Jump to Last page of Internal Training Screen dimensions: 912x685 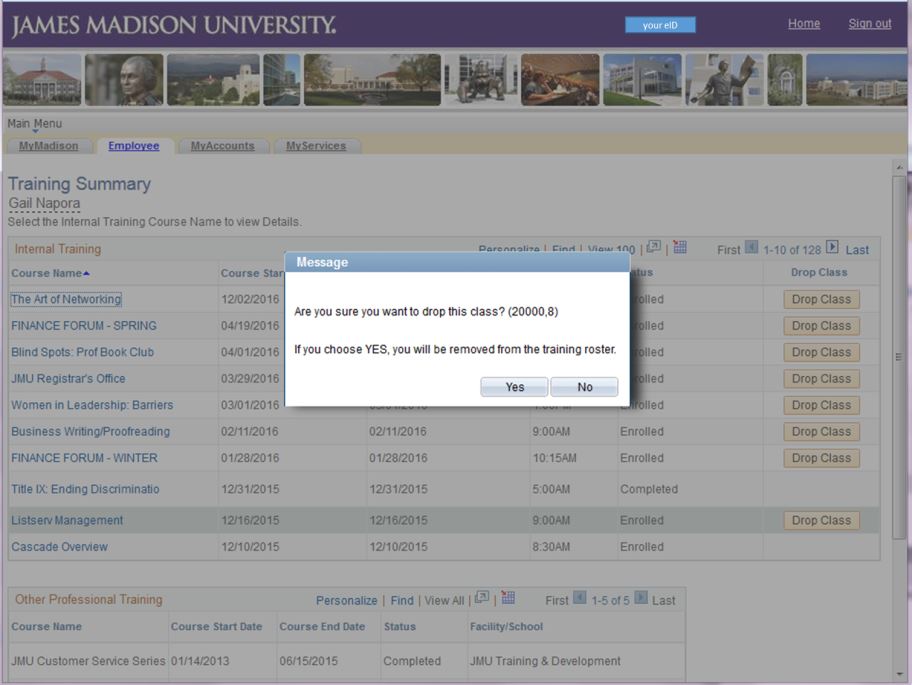tap(857, 250)
